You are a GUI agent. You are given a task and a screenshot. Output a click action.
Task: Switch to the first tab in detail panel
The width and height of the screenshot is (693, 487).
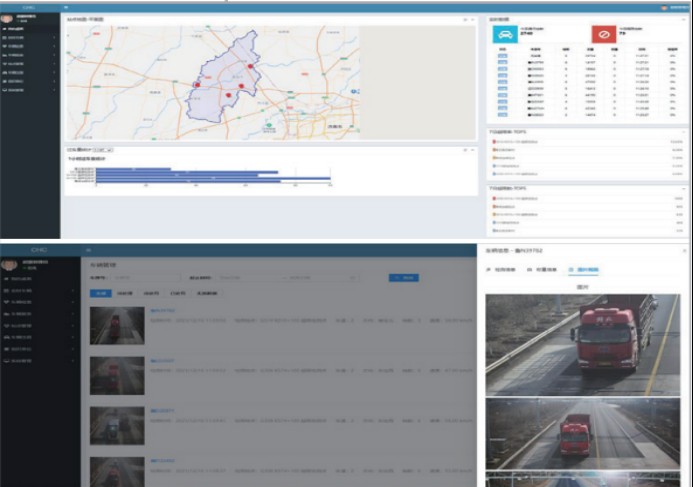click(x=501, y=270)
